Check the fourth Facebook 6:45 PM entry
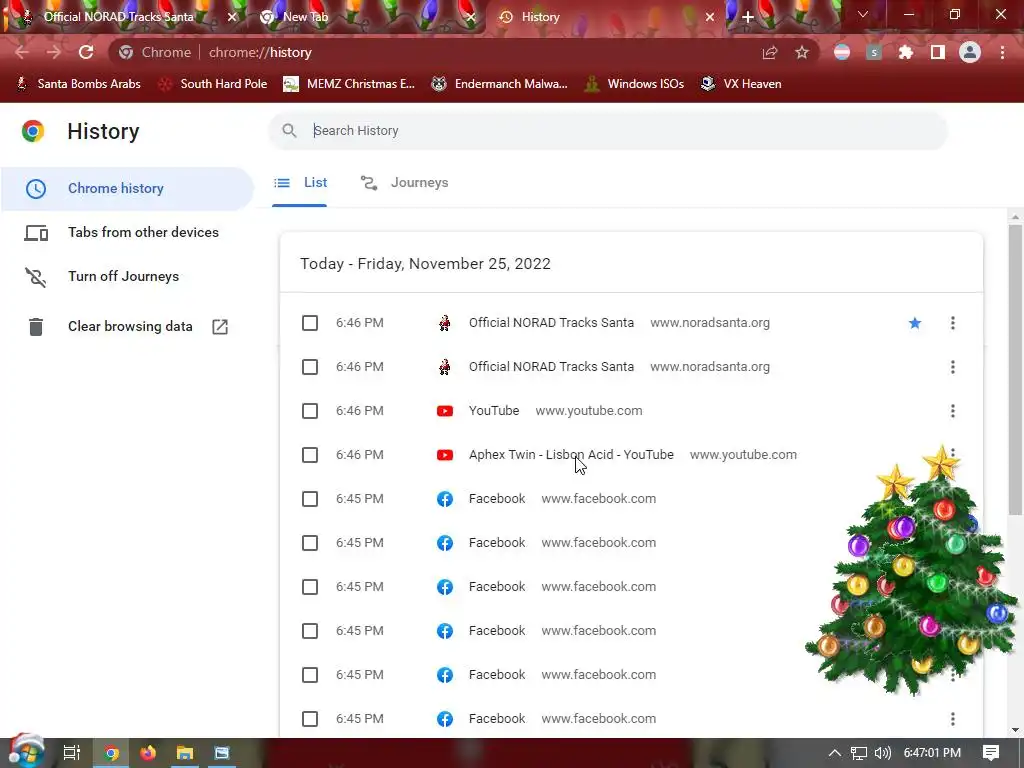1024x768 pixels. point(310,631)
